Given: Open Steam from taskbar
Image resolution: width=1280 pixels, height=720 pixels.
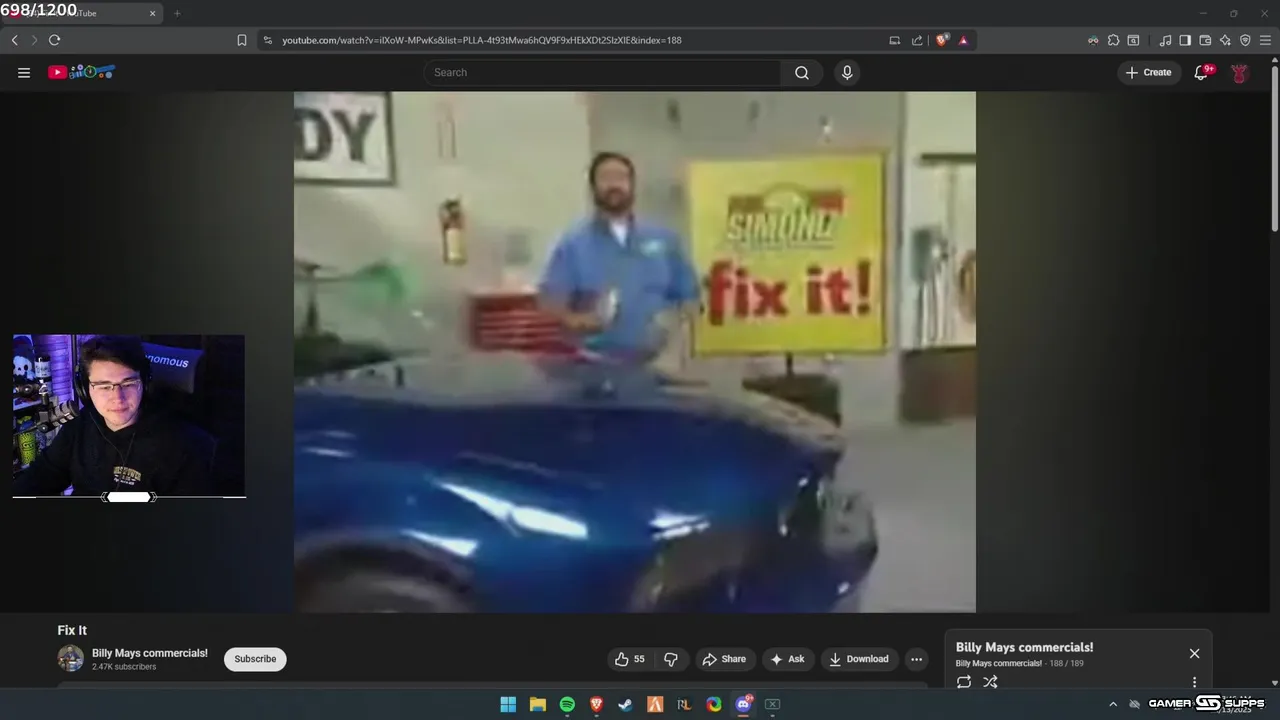Looking at the screenshot, I should [x=625, y=704].
